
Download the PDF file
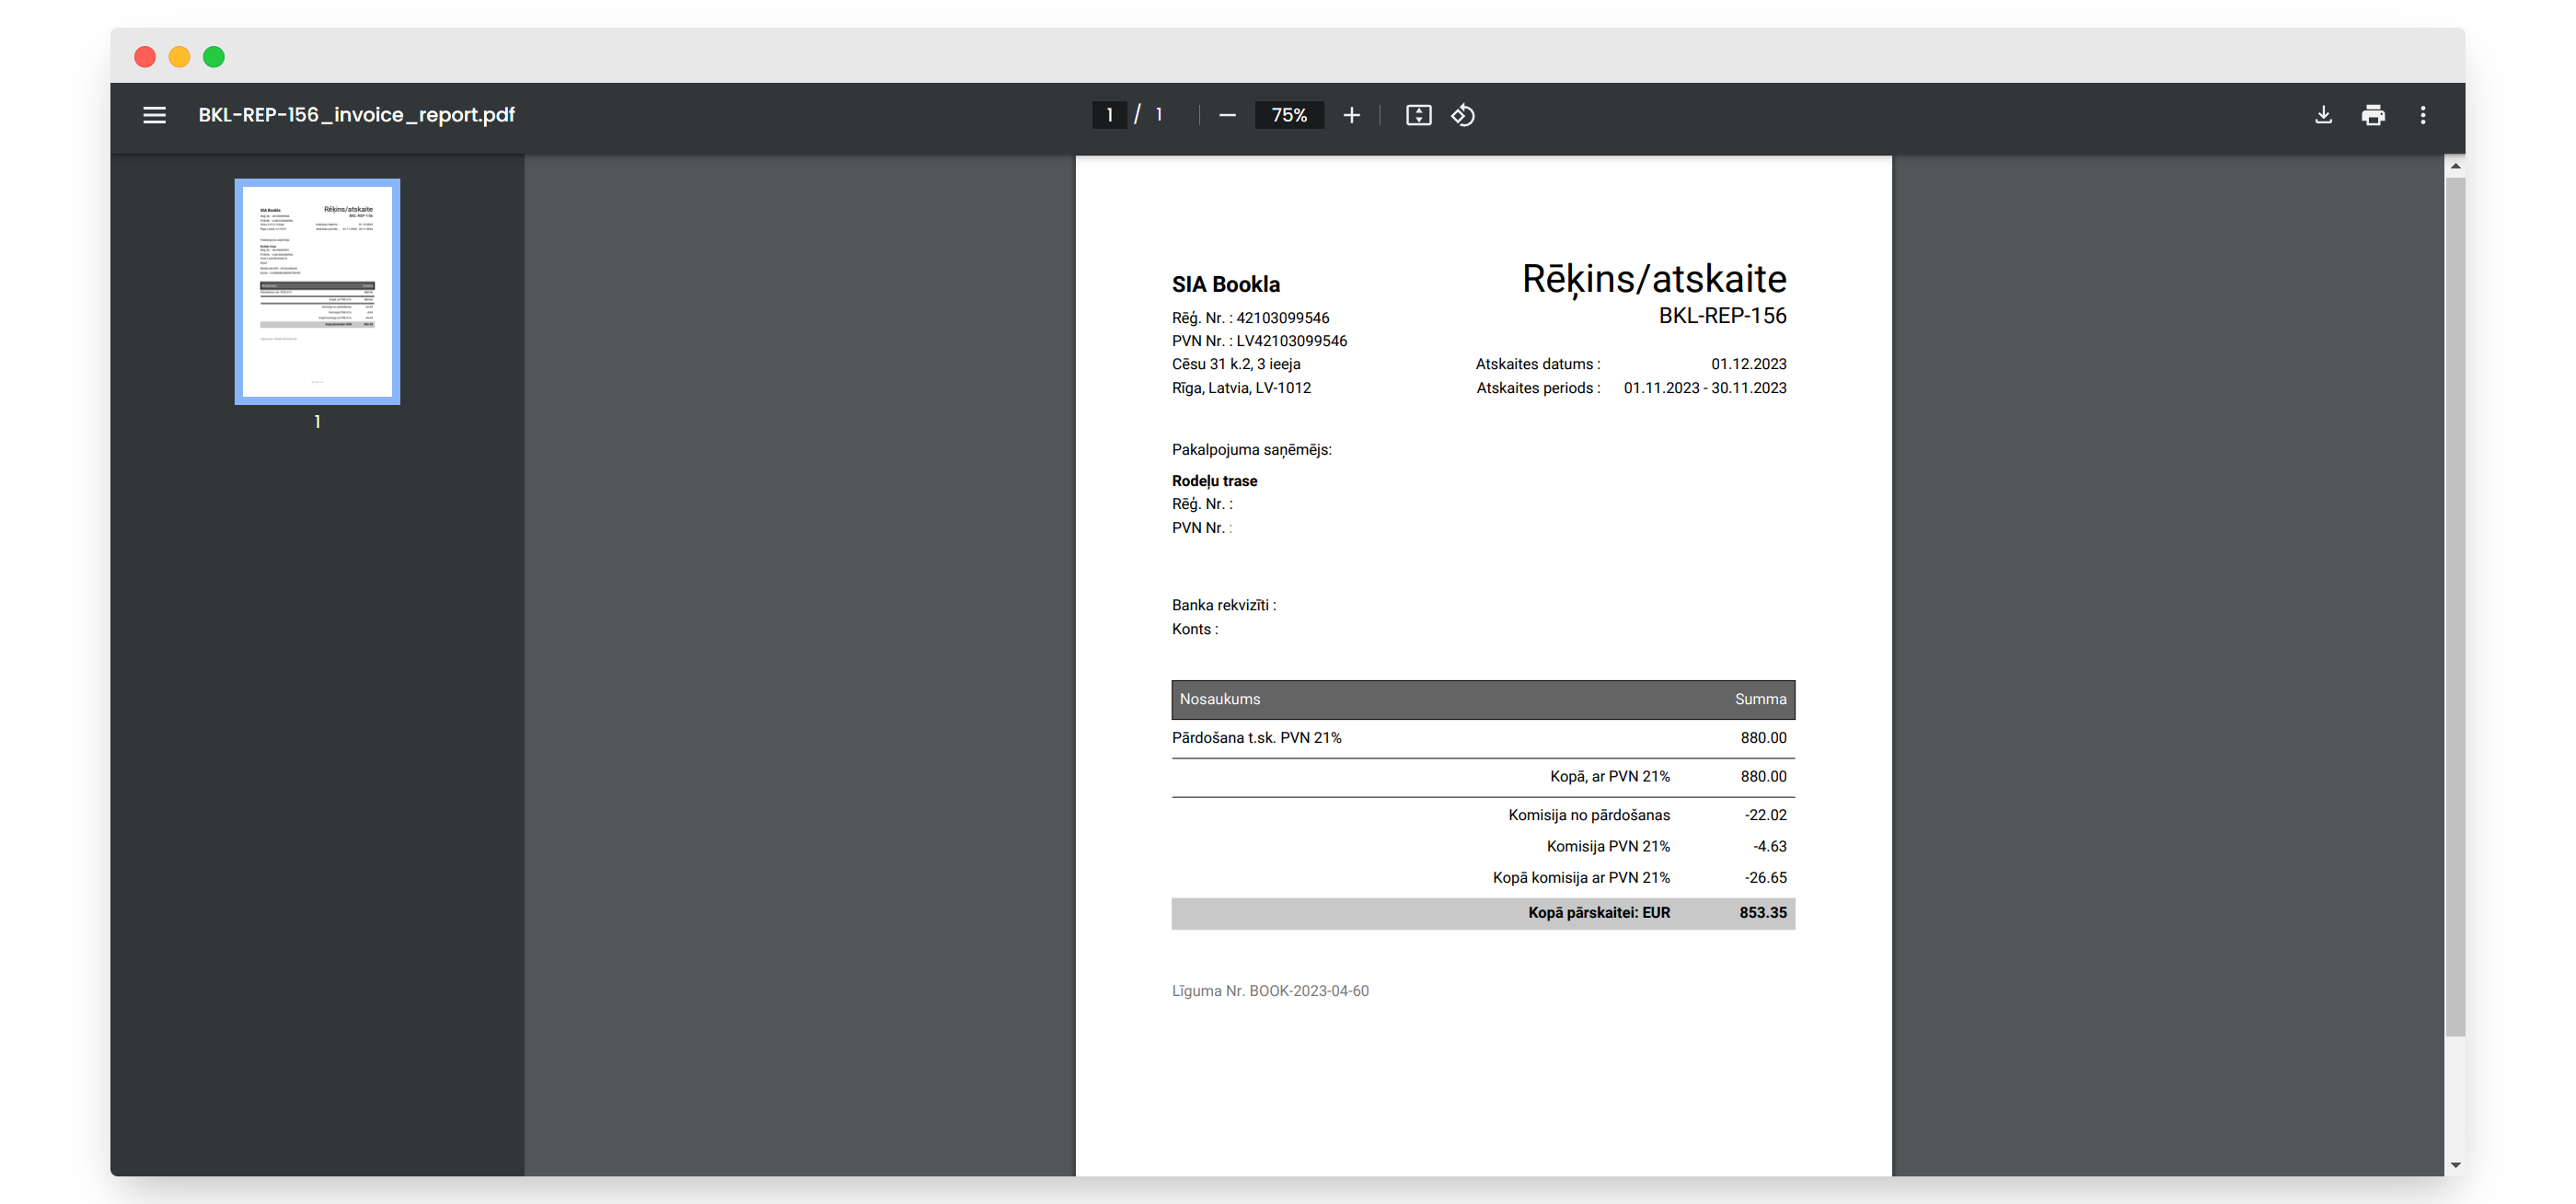click(2323, 115)
